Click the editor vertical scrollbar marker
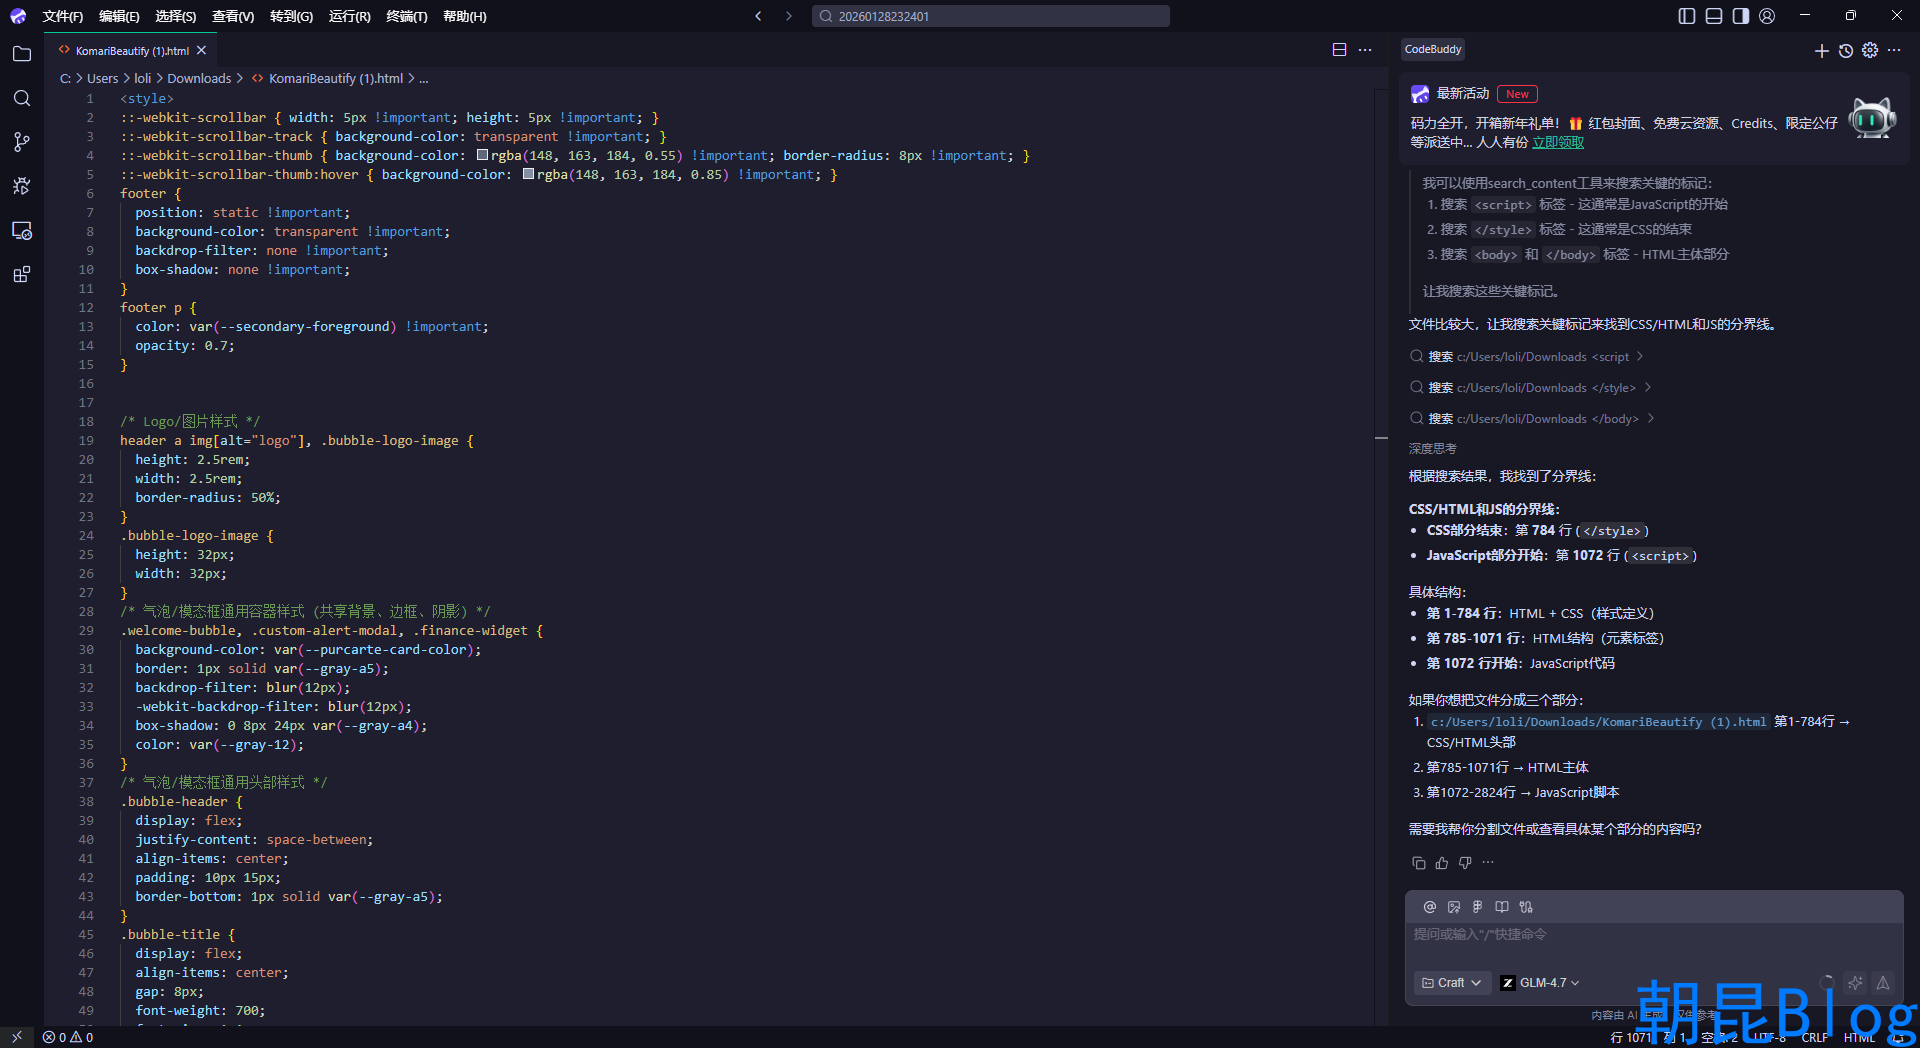 click(1381, 438)
